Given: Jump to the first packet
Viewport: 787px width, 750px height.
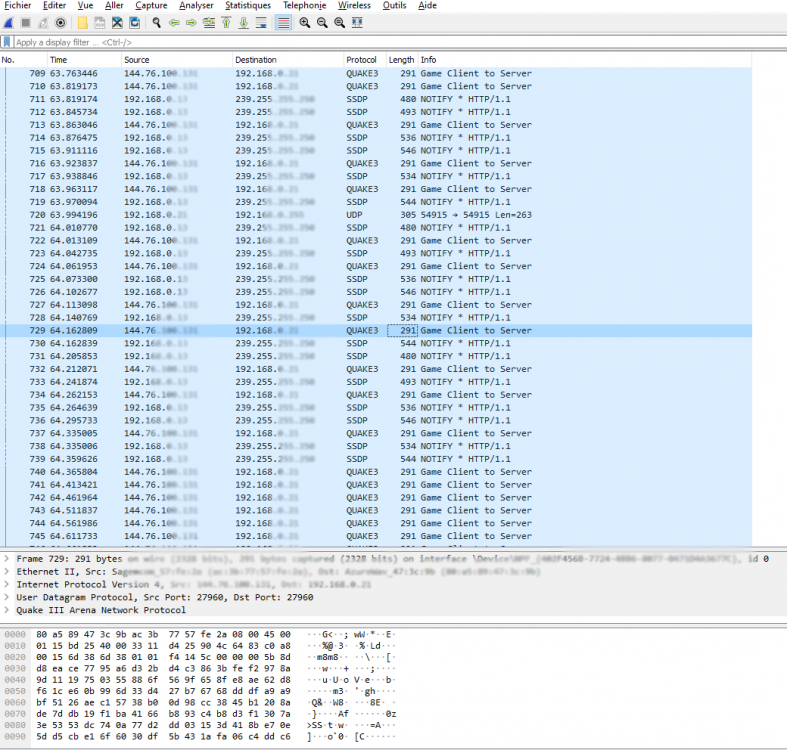Looking at the screenshot, I should click(x=226, y=23).
